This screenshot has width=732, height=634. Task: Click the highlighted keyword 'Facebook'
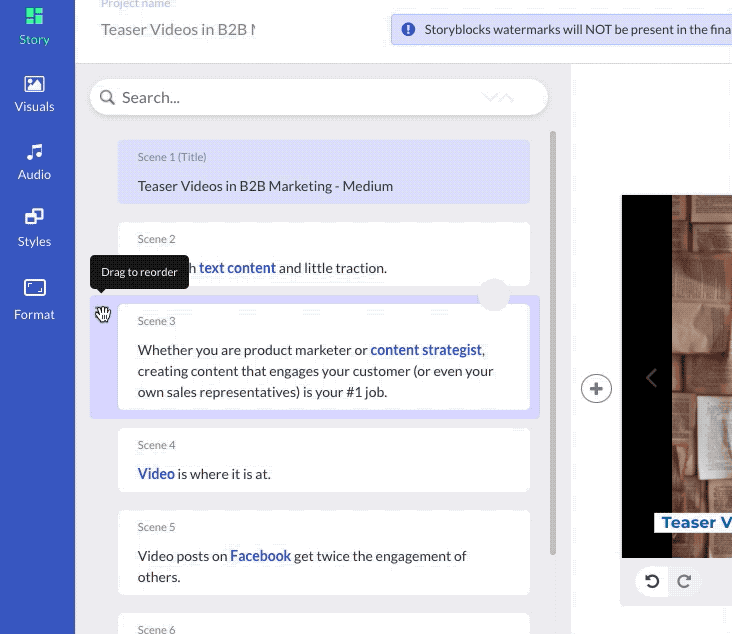[260, 556]
